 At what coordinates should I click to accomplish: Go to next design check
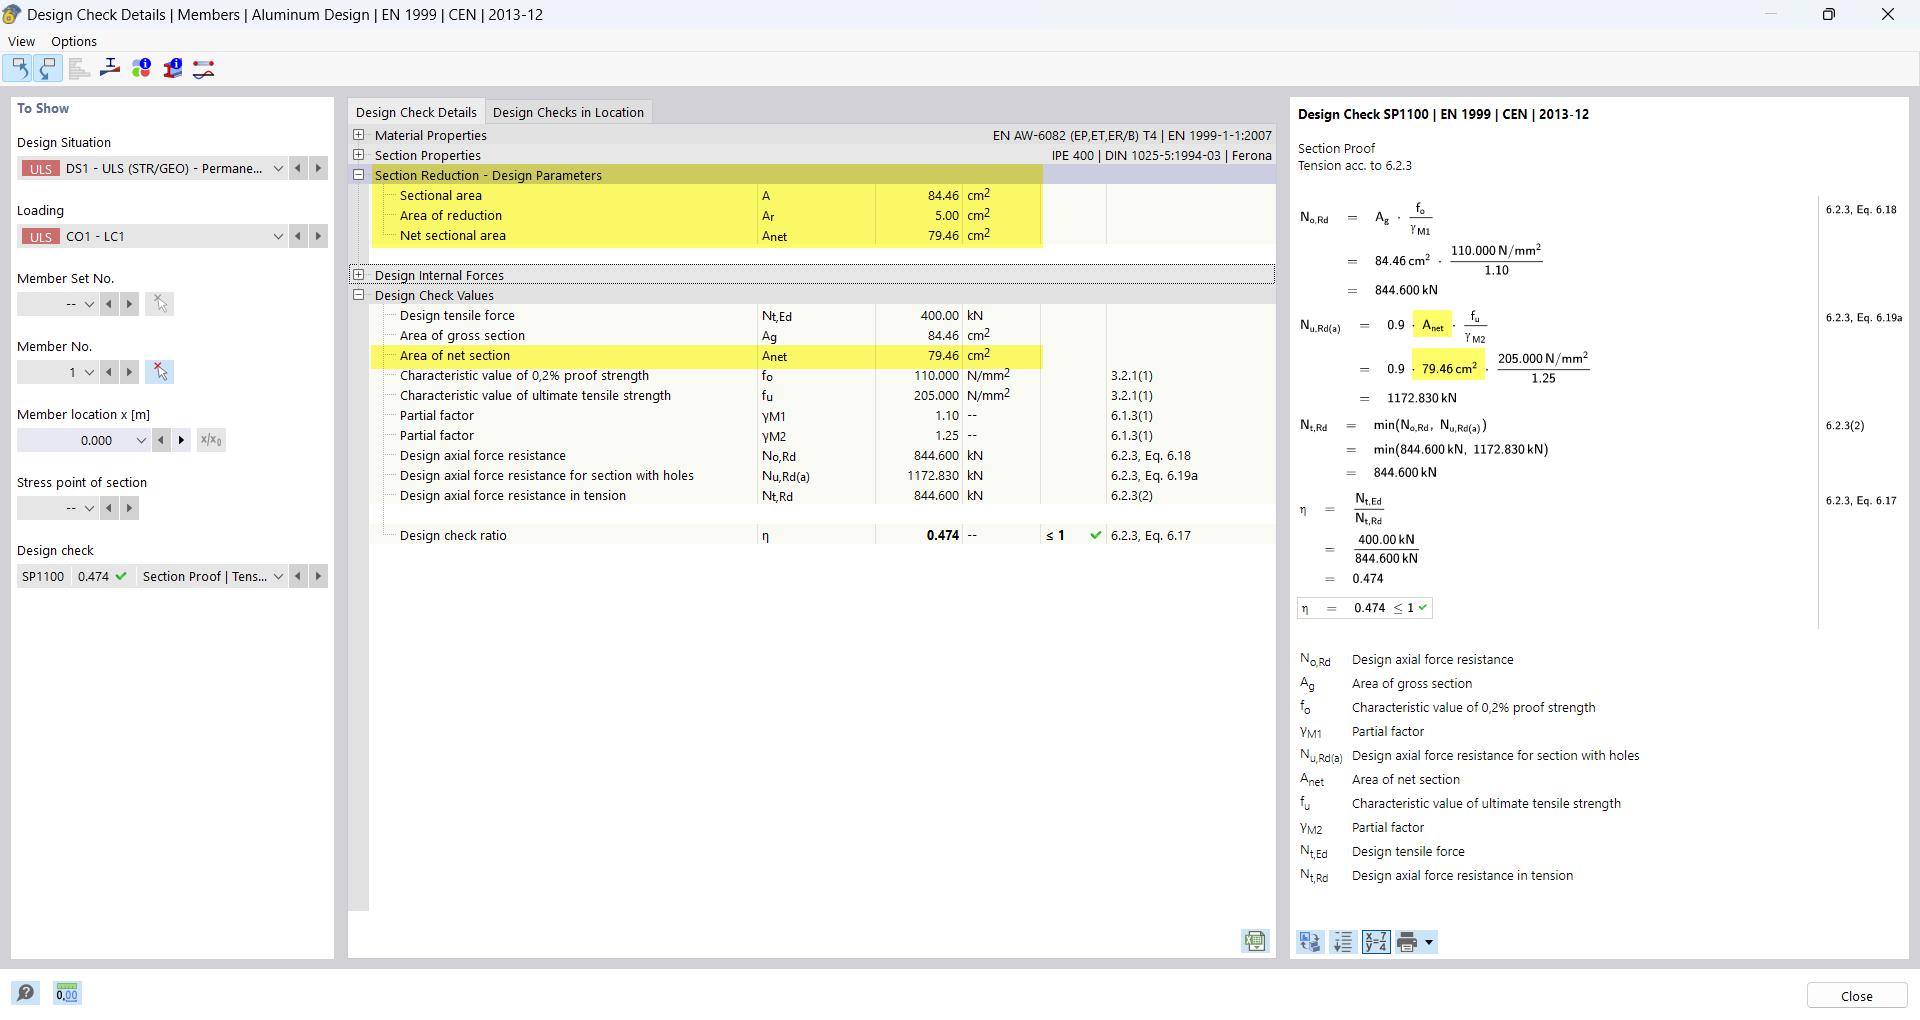[318, 576]
